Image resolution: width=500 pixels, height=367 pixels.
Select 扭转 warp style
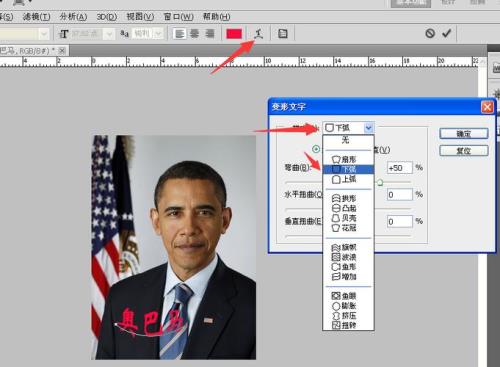point(348,325)
